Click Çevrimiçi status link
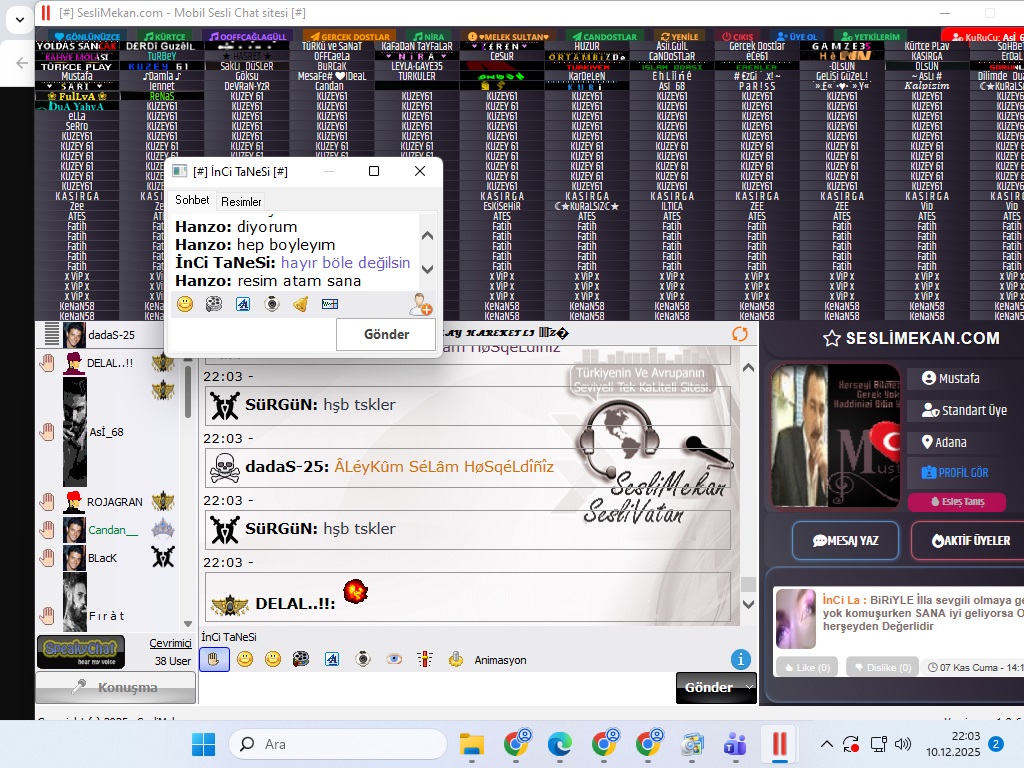 (x=170, y=643)
